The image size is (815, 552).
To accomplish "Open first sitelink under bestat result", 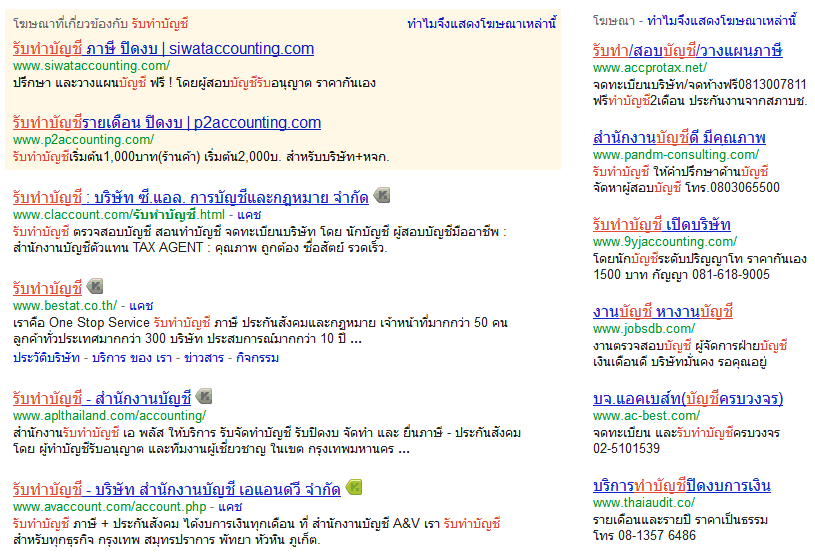I will point(46,358).
